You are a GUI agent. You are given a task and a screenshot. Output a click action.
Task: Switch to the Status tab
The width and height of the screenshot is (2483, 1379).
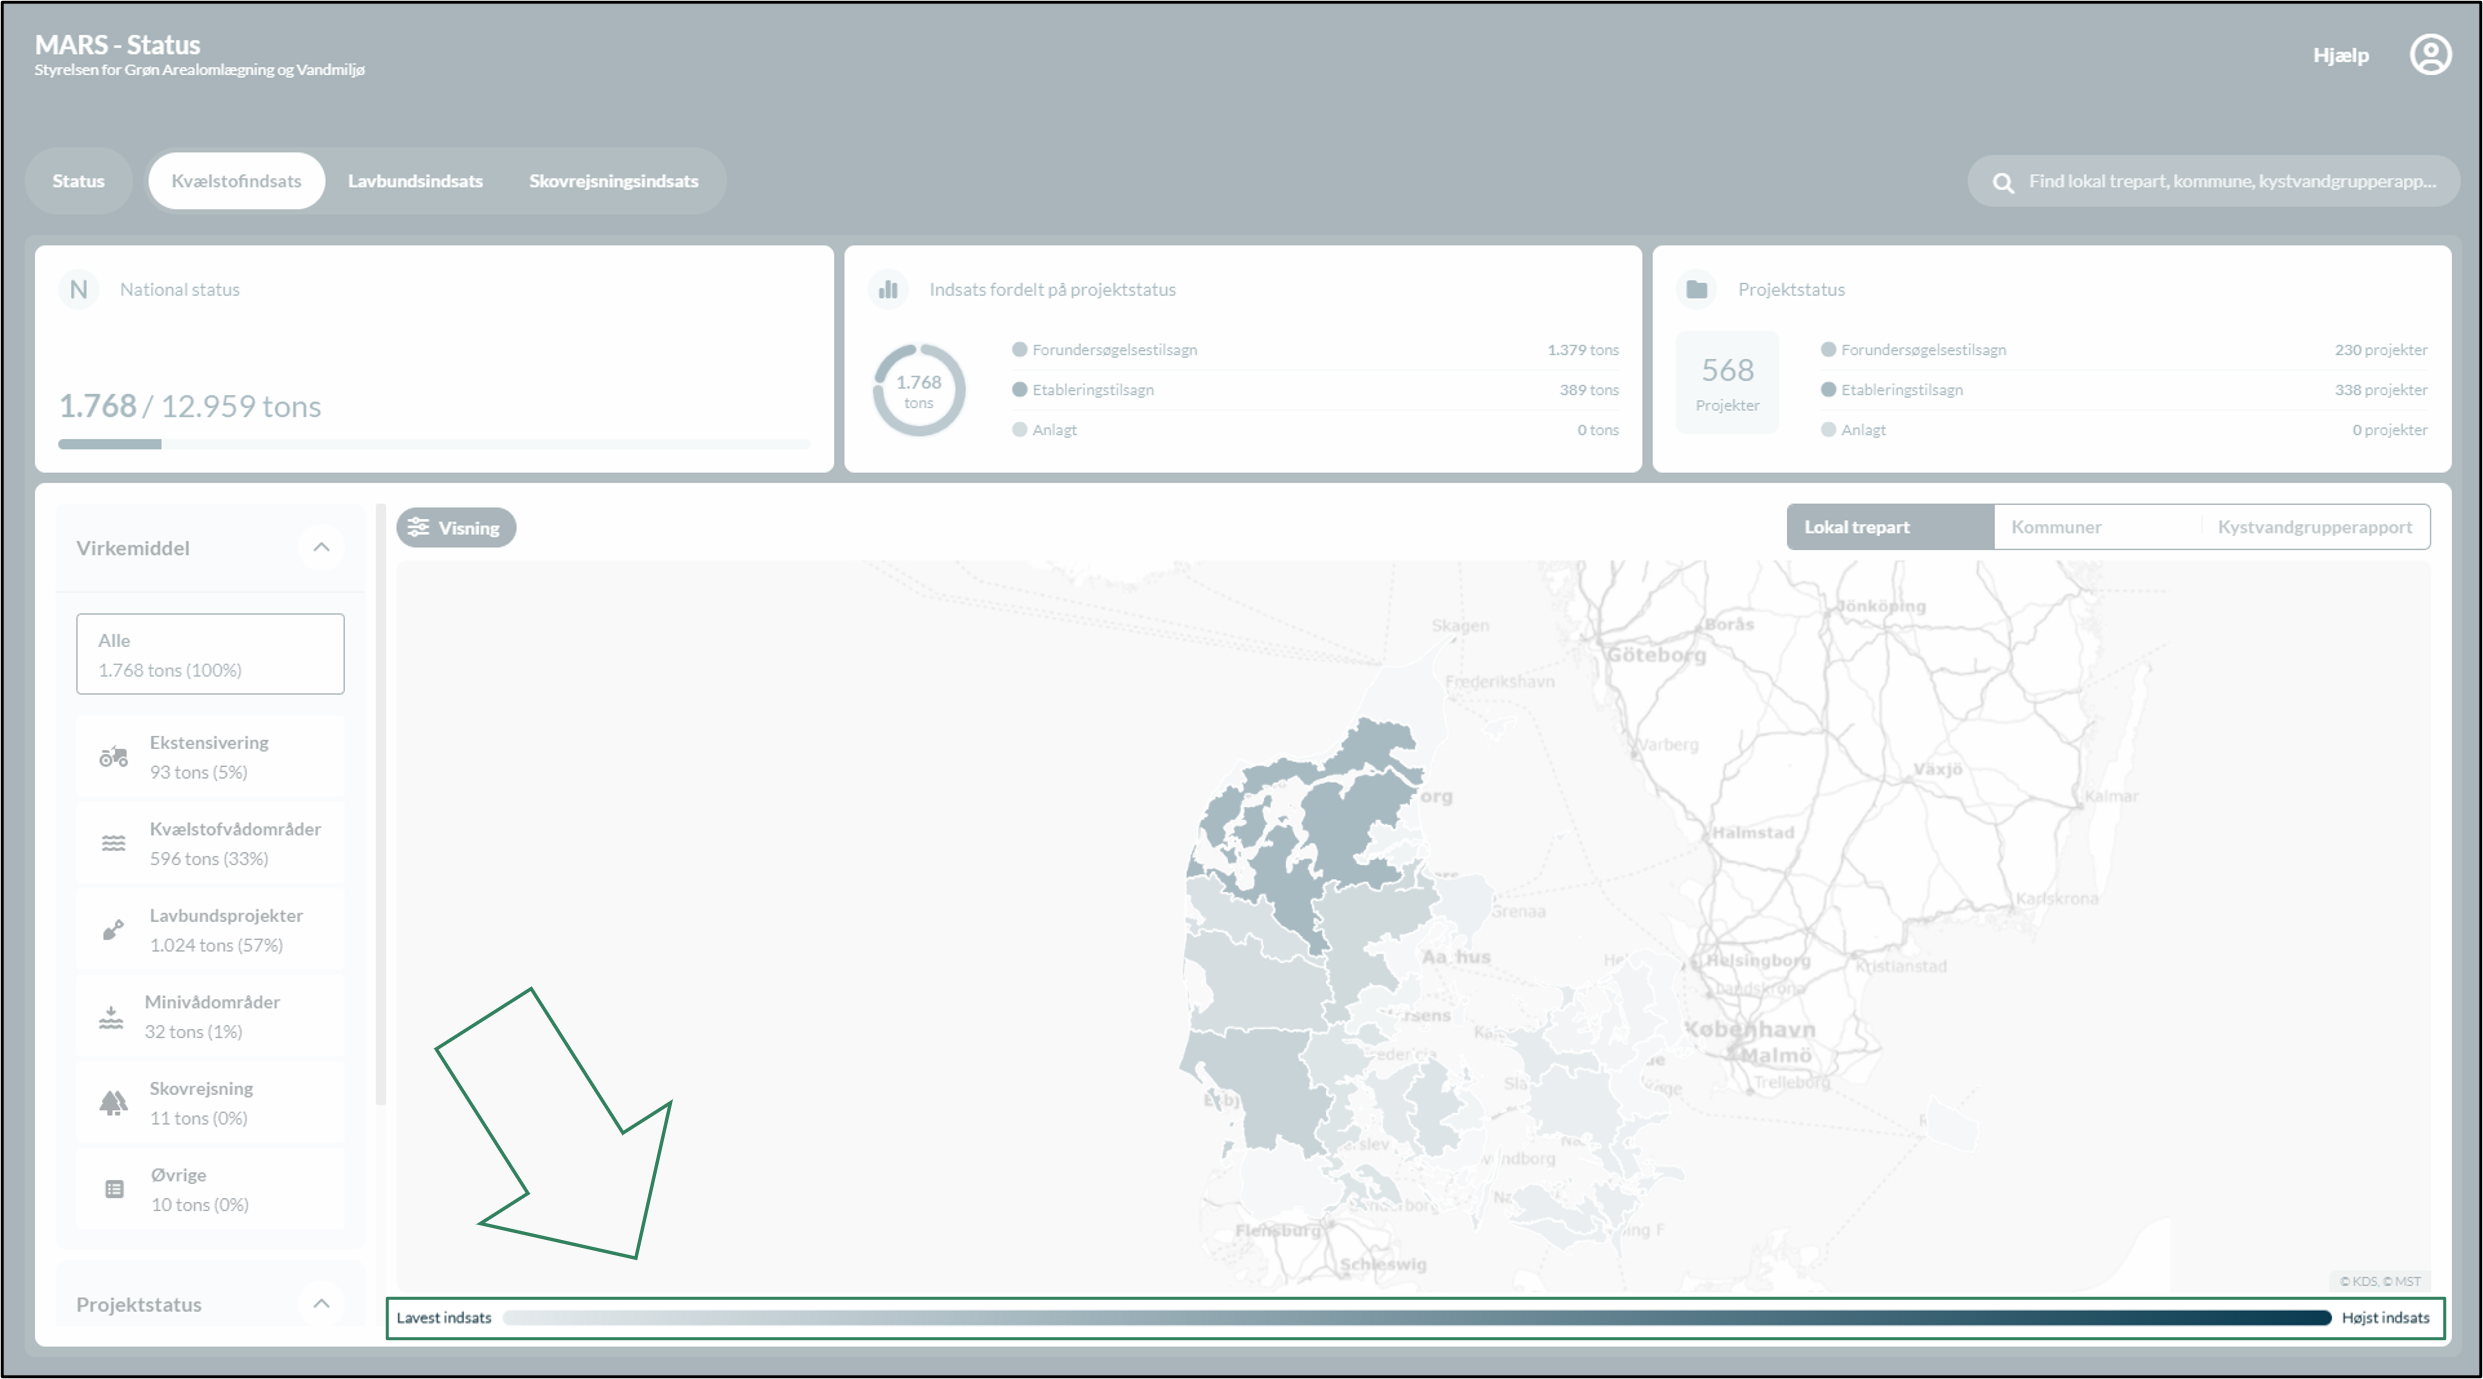(x=78, y=181)
